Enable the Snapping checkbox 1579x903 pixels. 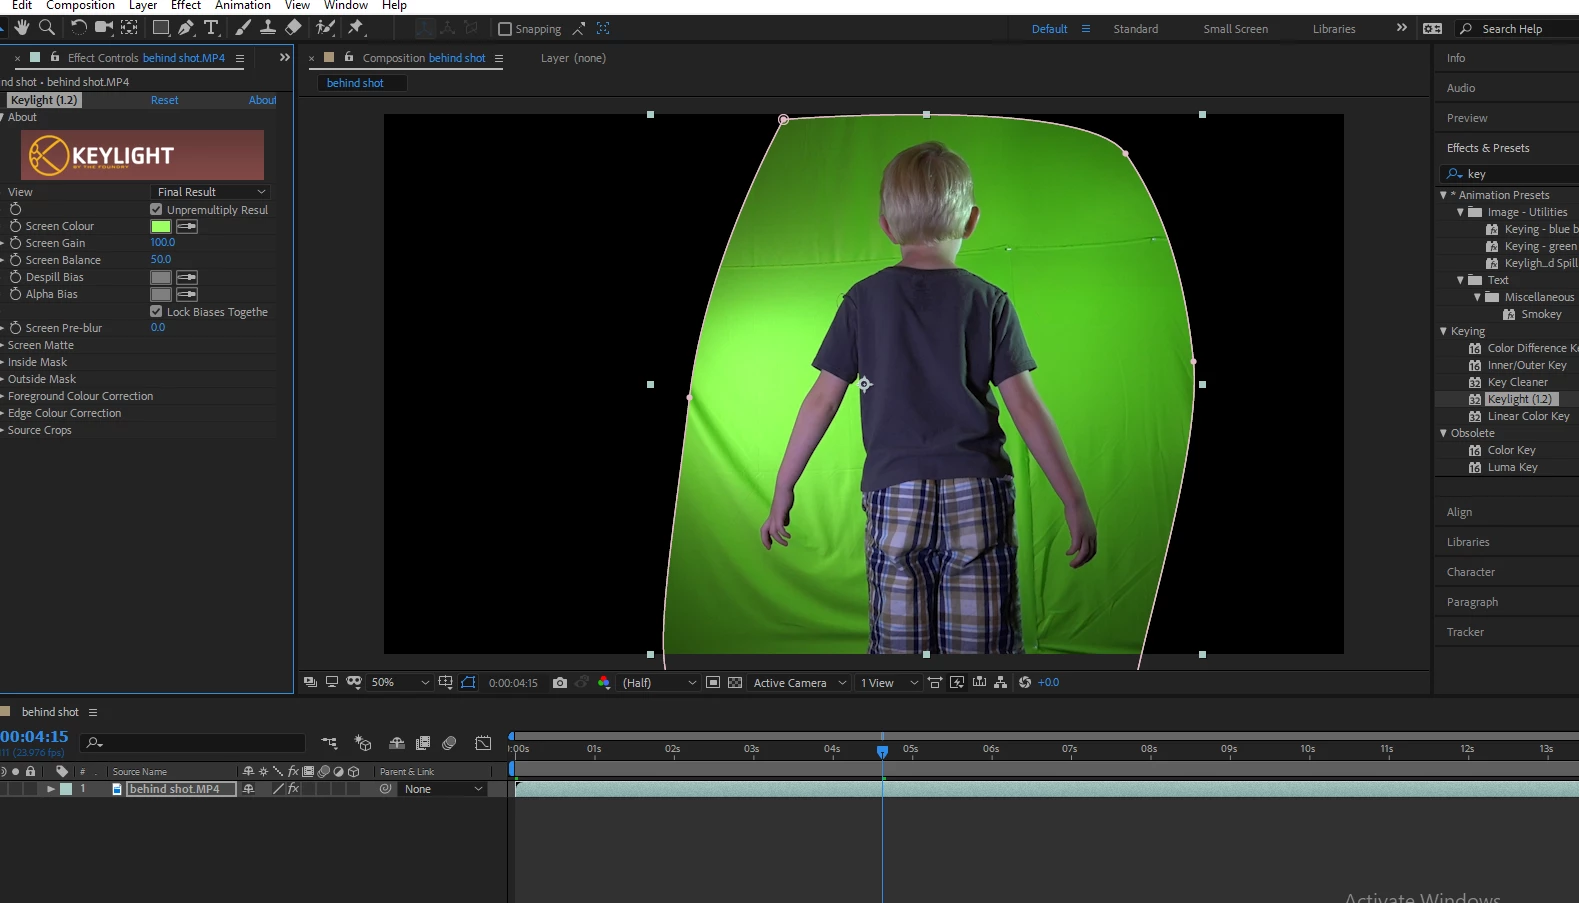[x=505, y=29]
